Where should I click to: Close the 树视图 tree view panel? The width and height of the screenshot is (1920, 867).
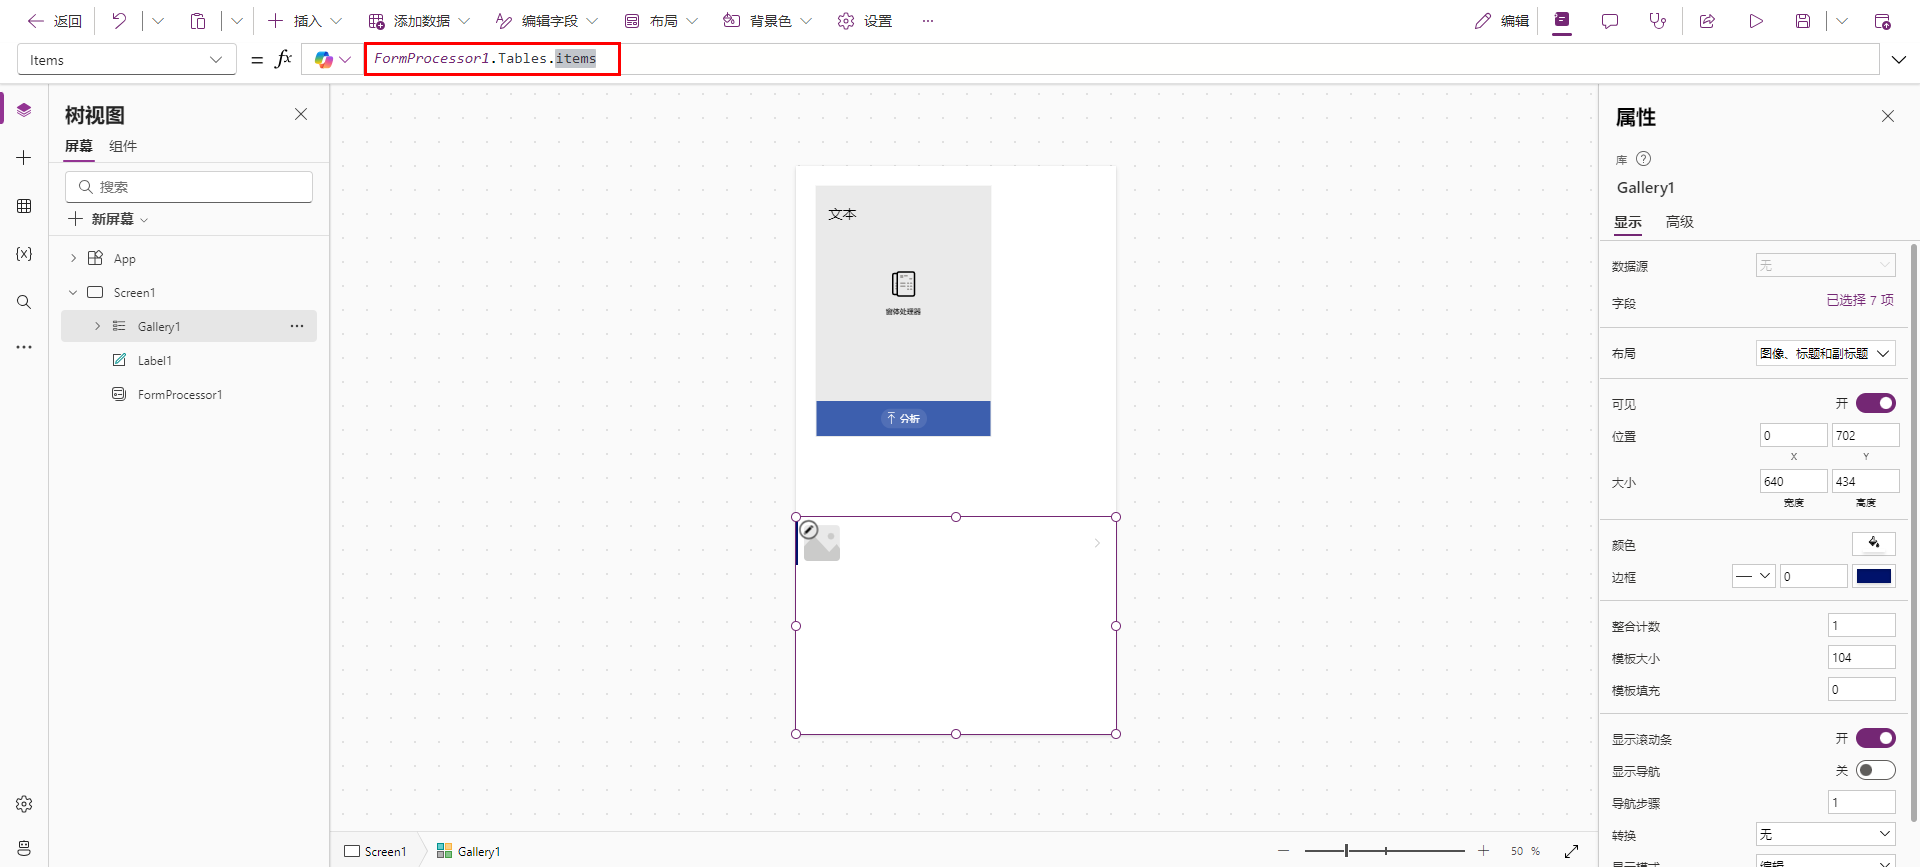click(x=301, y=114)
